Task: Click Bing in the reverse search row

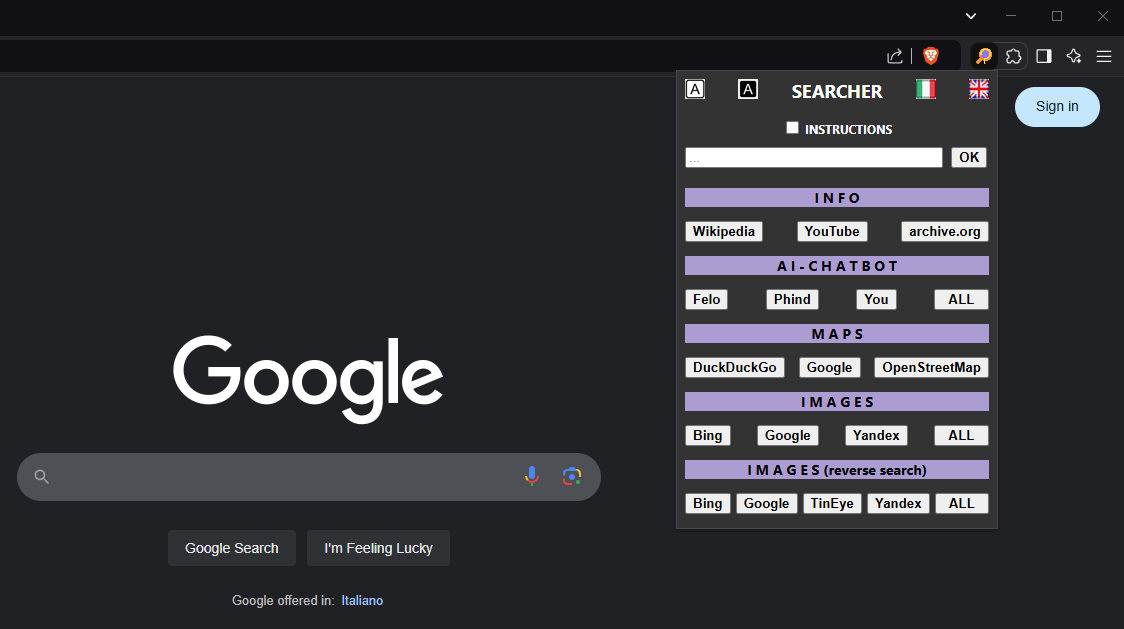Action: [x=708, y=503]
